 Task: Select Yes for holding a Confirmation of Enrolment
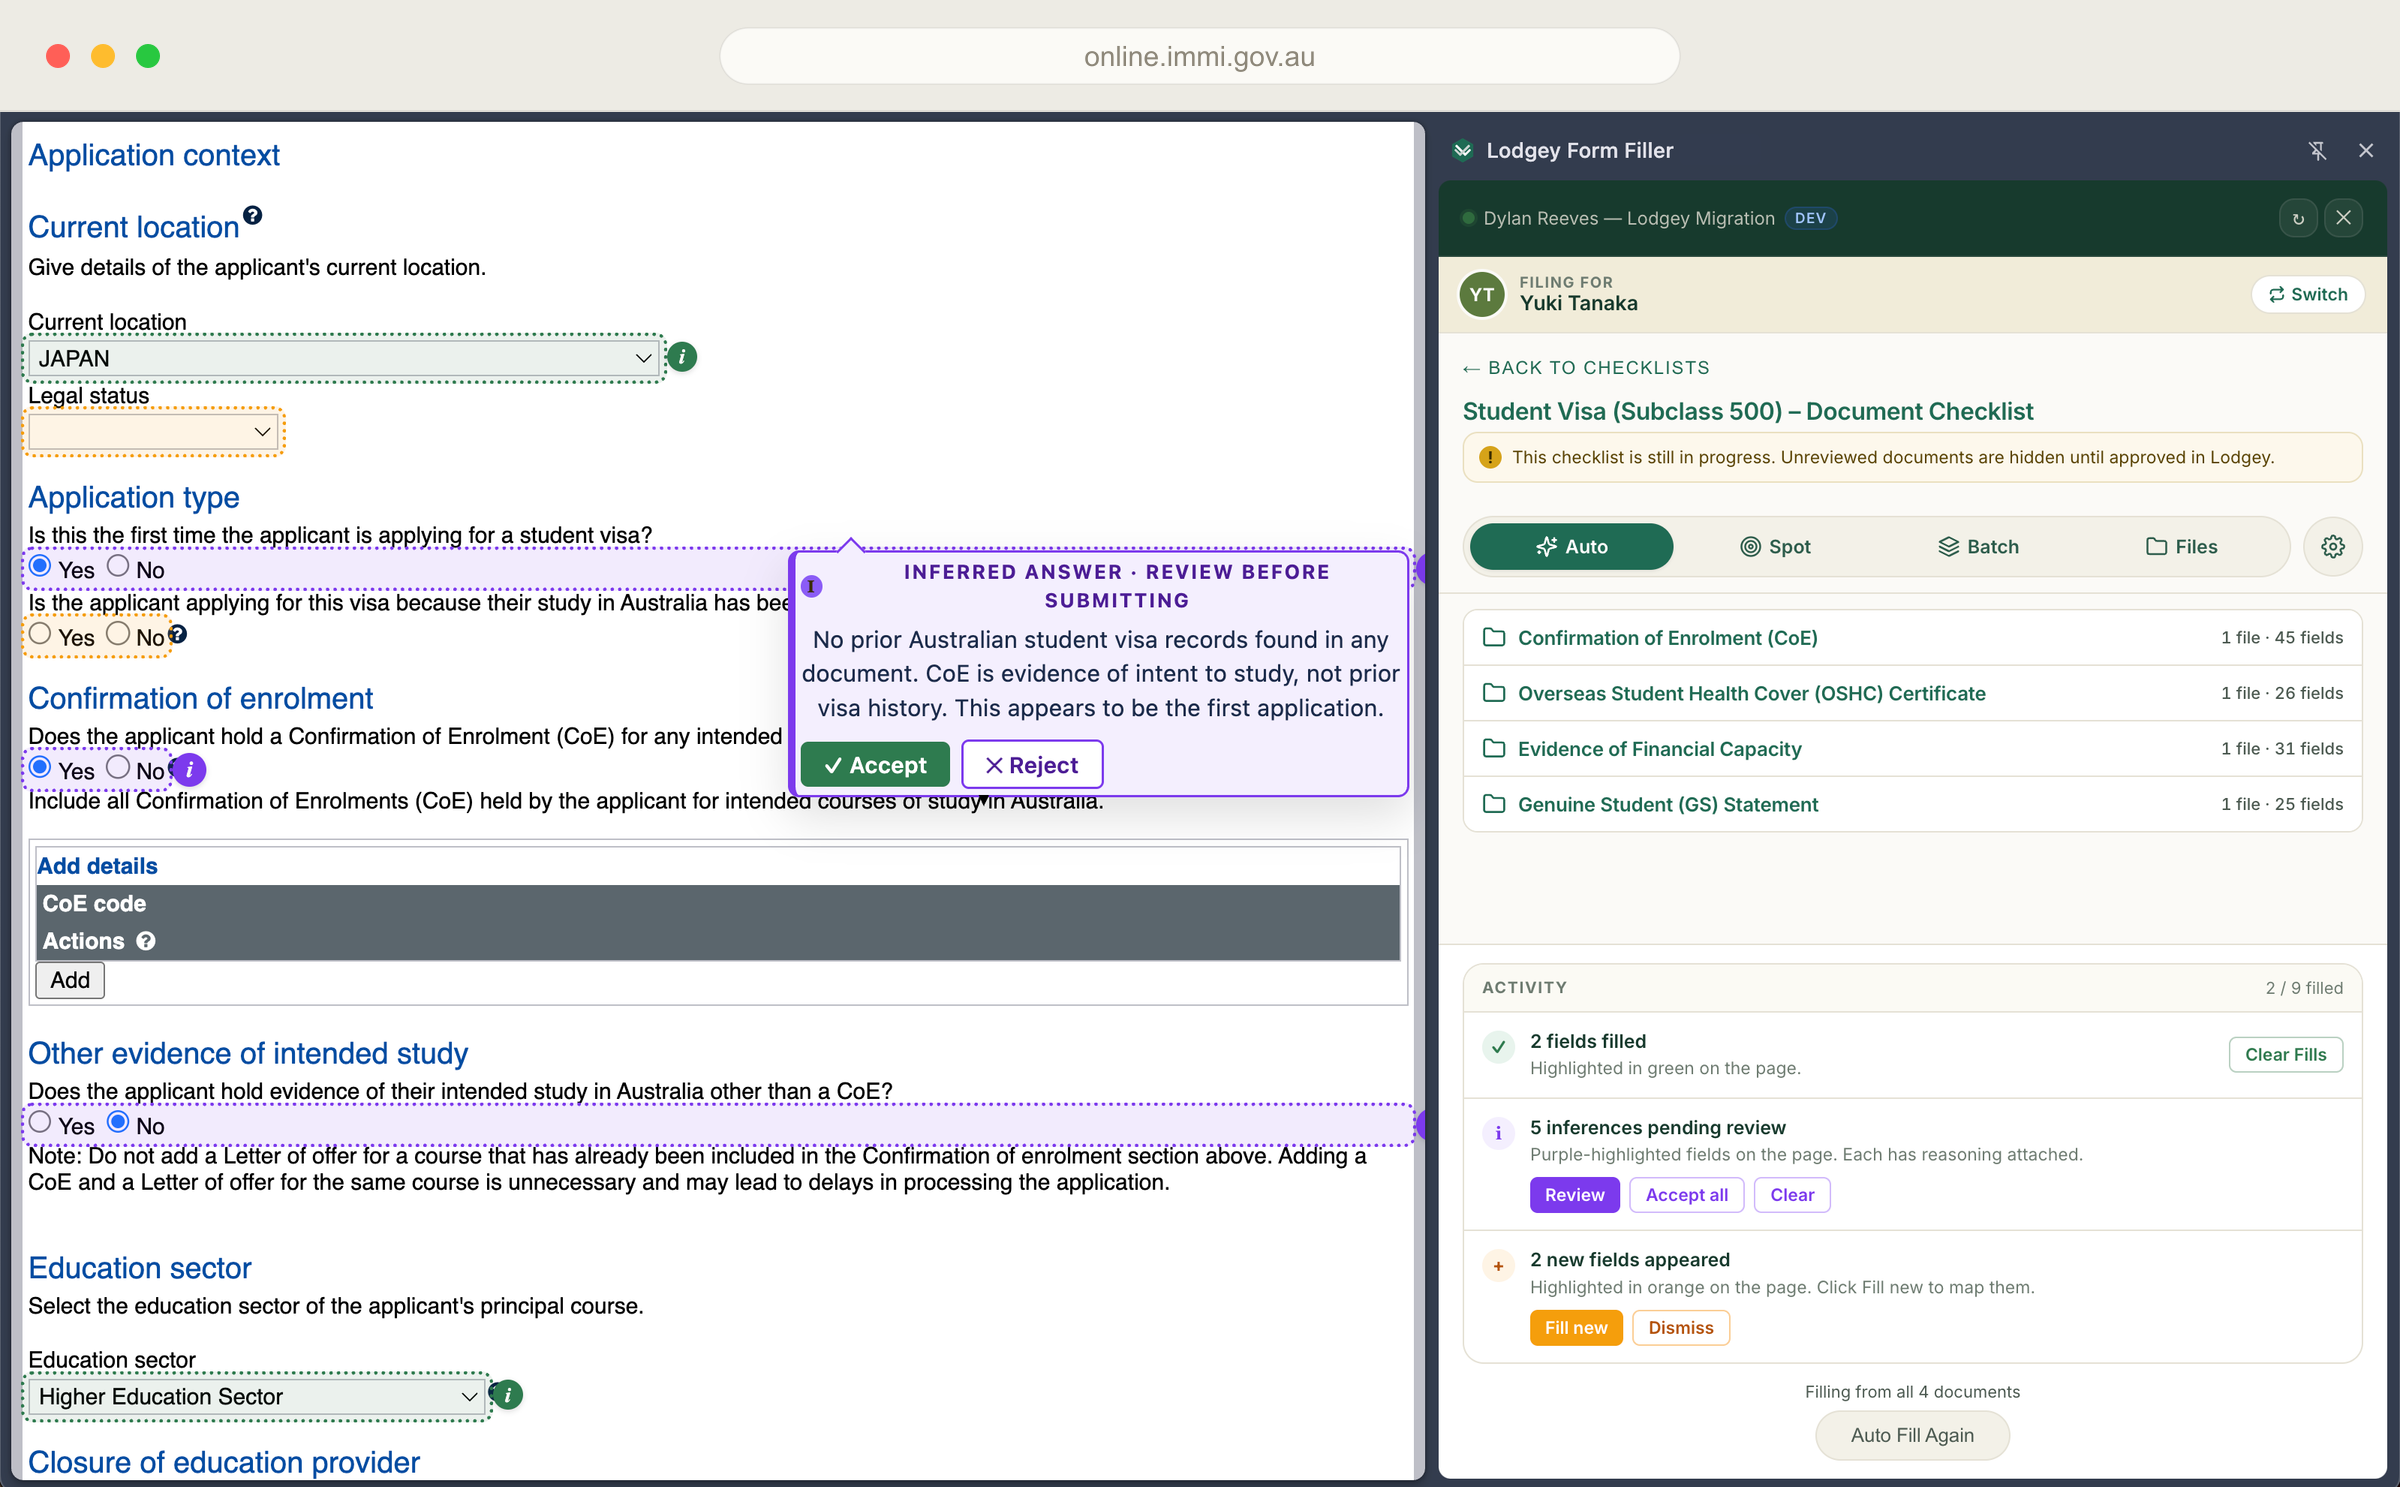click(40, 767)
